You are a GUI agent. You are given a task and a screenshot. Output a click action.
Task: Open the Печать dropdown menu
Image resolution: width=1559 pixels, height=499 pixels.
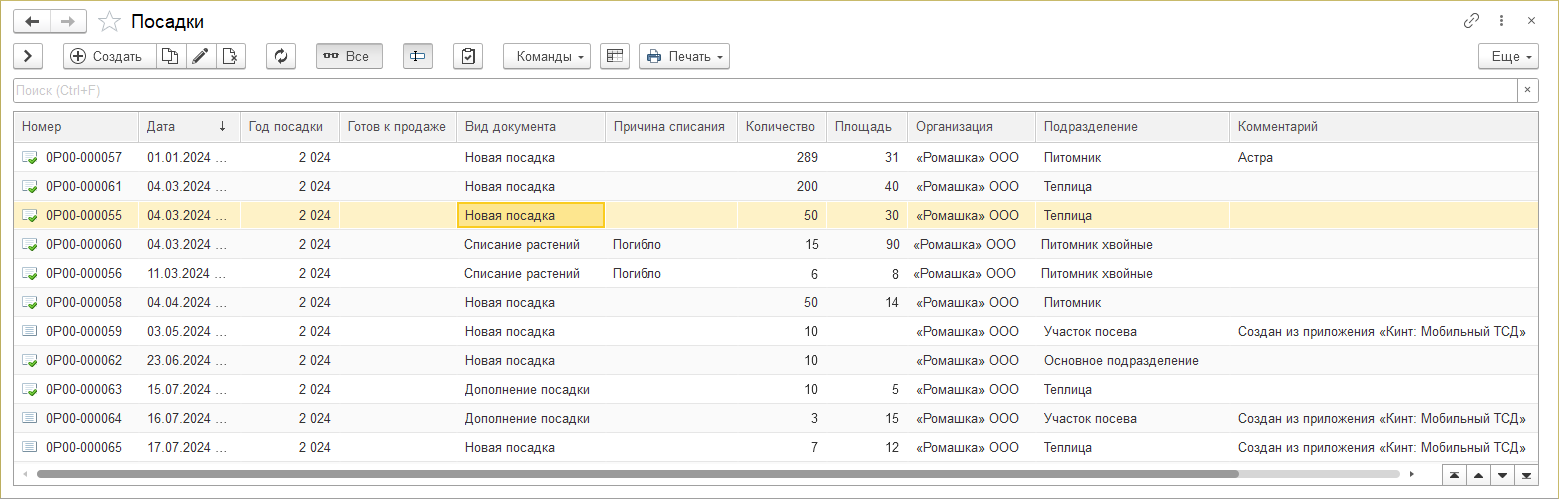[684, 57]
